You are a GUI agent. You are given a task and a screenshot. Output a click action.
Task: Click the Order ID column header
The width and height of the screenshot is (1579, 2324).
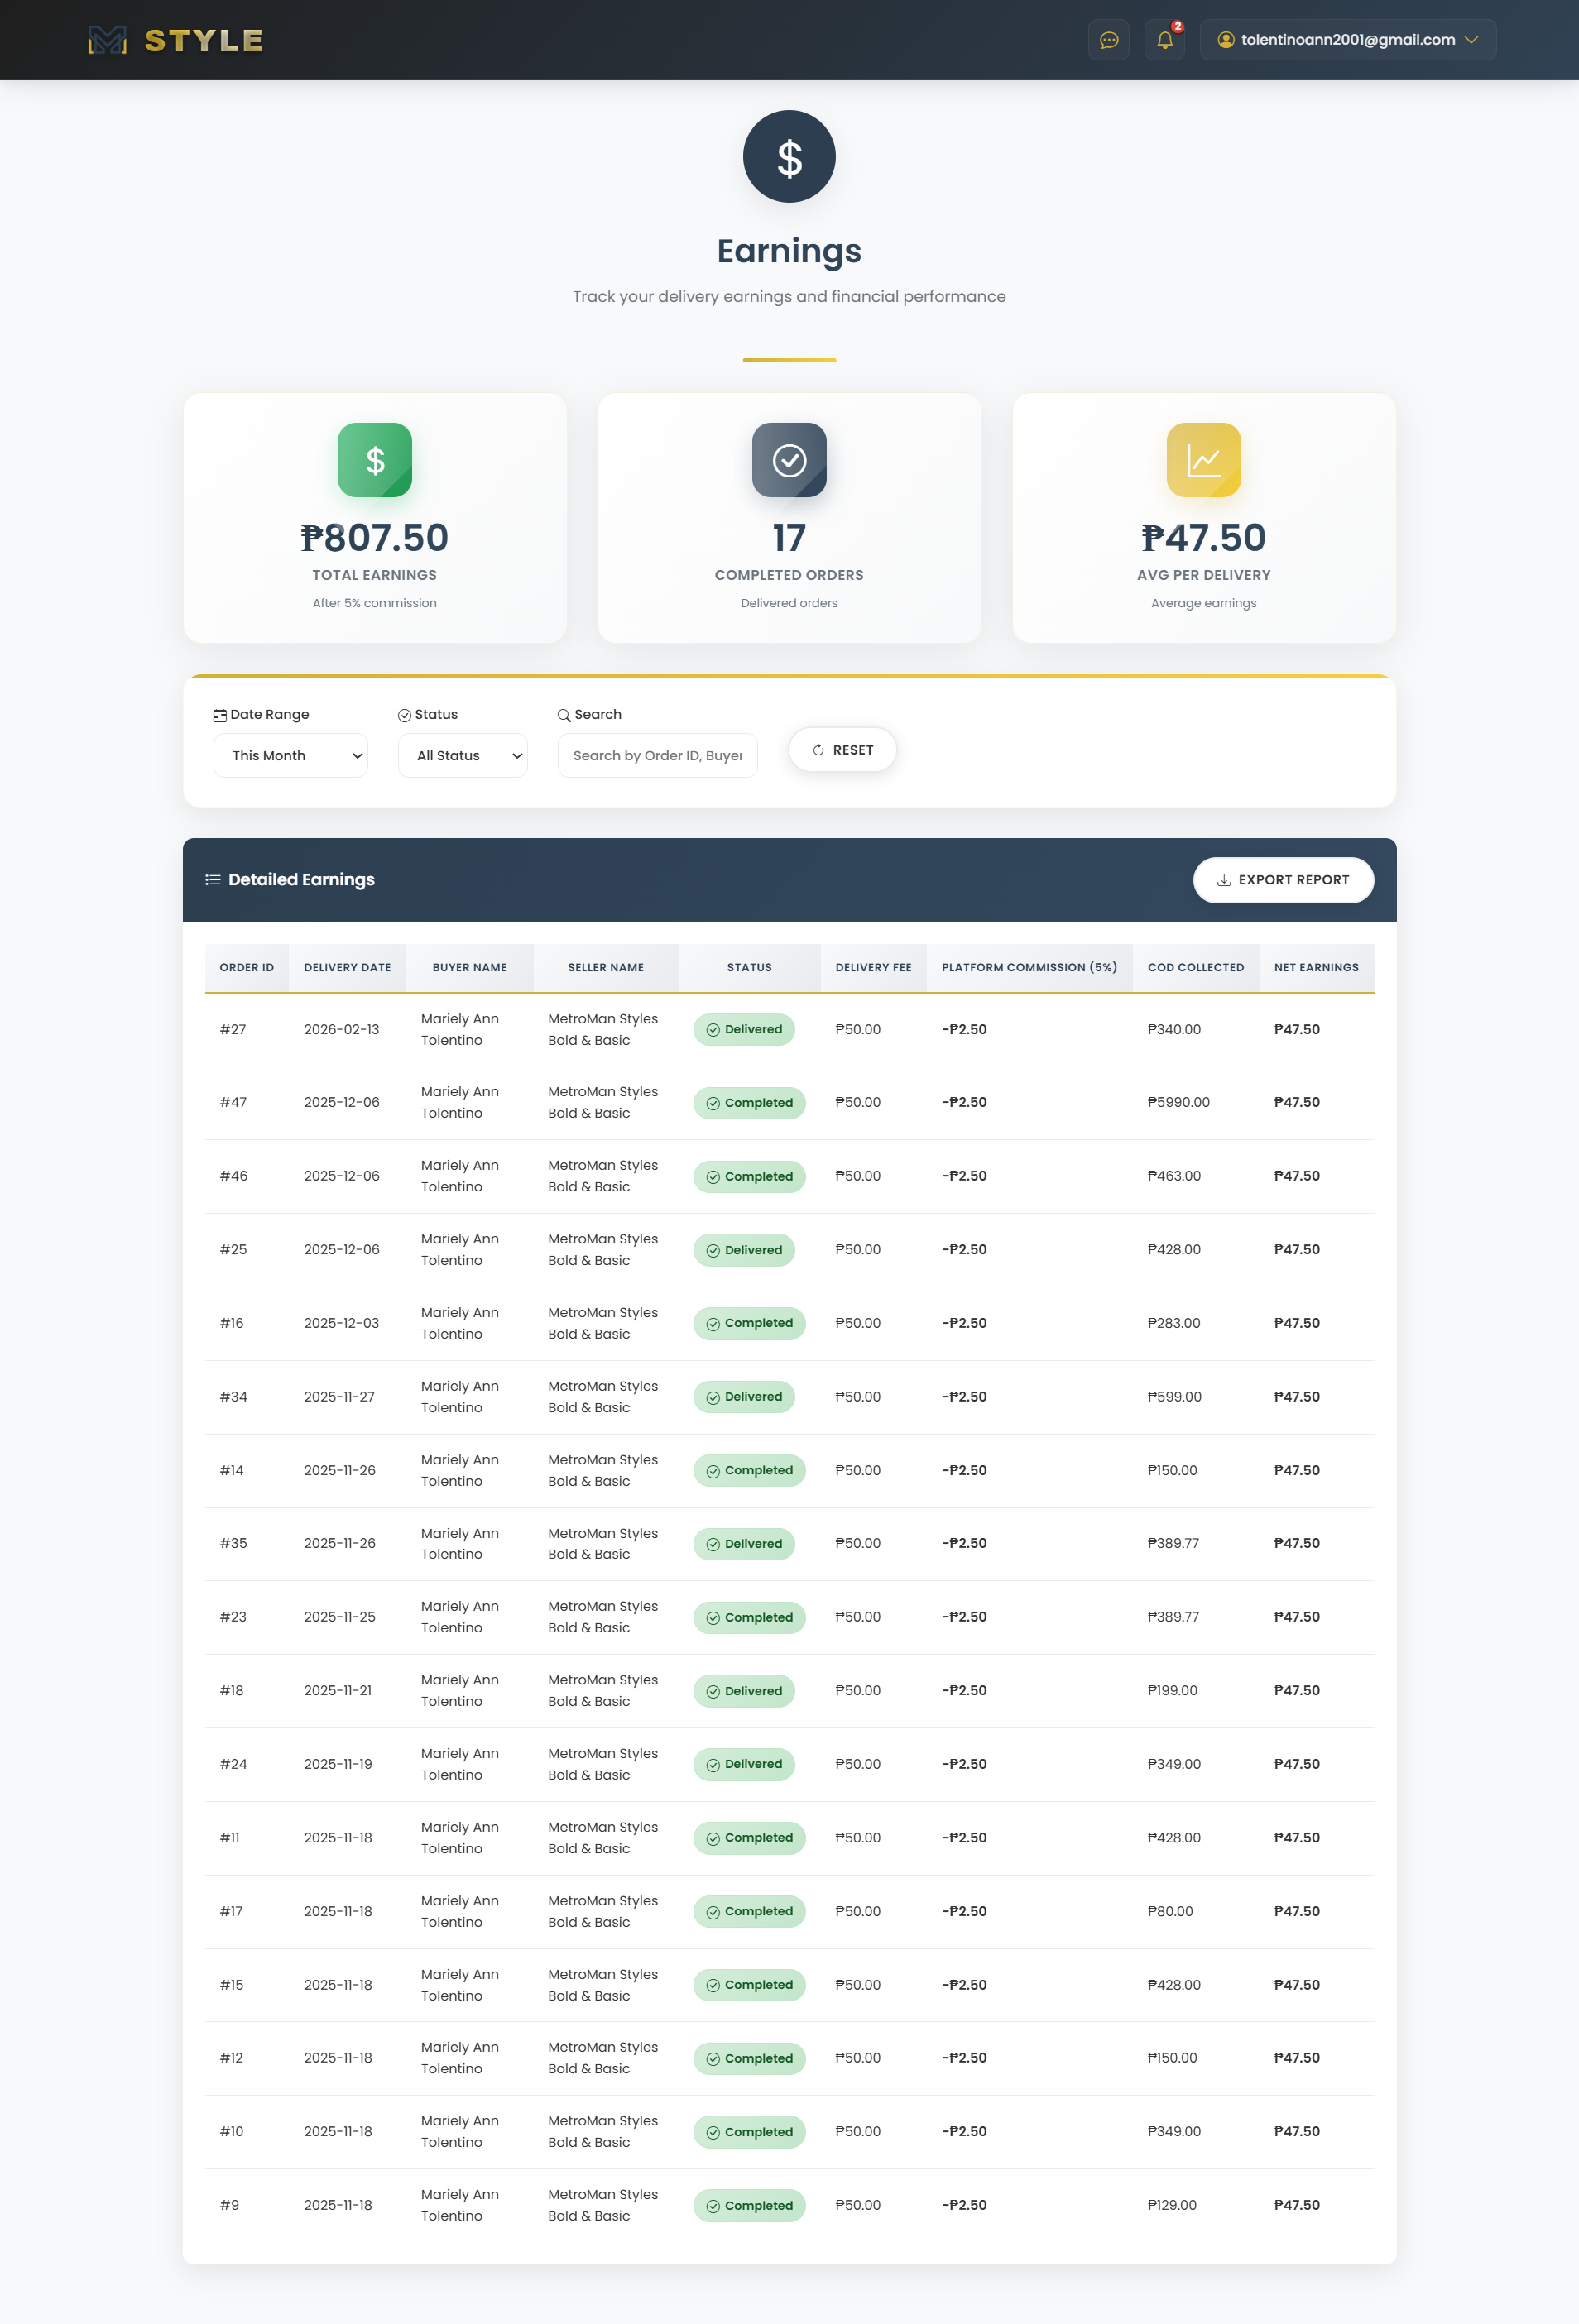click(x=247, y=967)
